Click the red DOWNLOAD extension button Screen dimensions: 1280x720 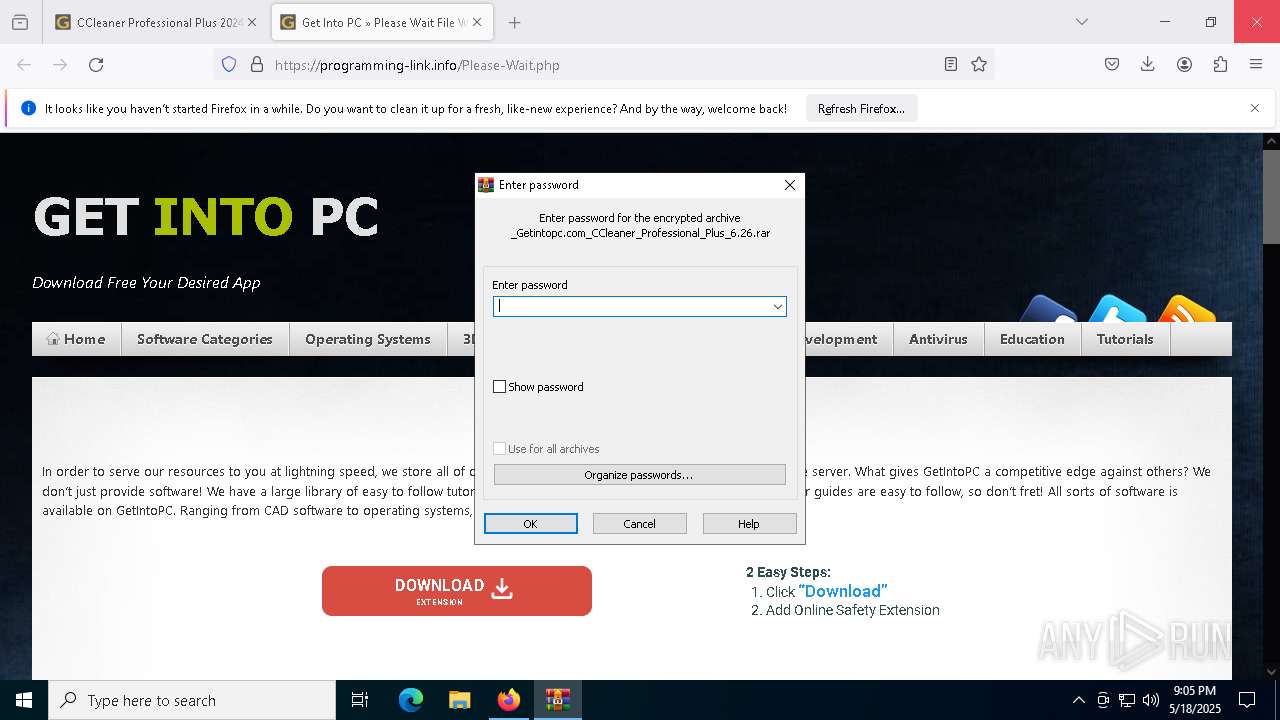coord(457,591)
